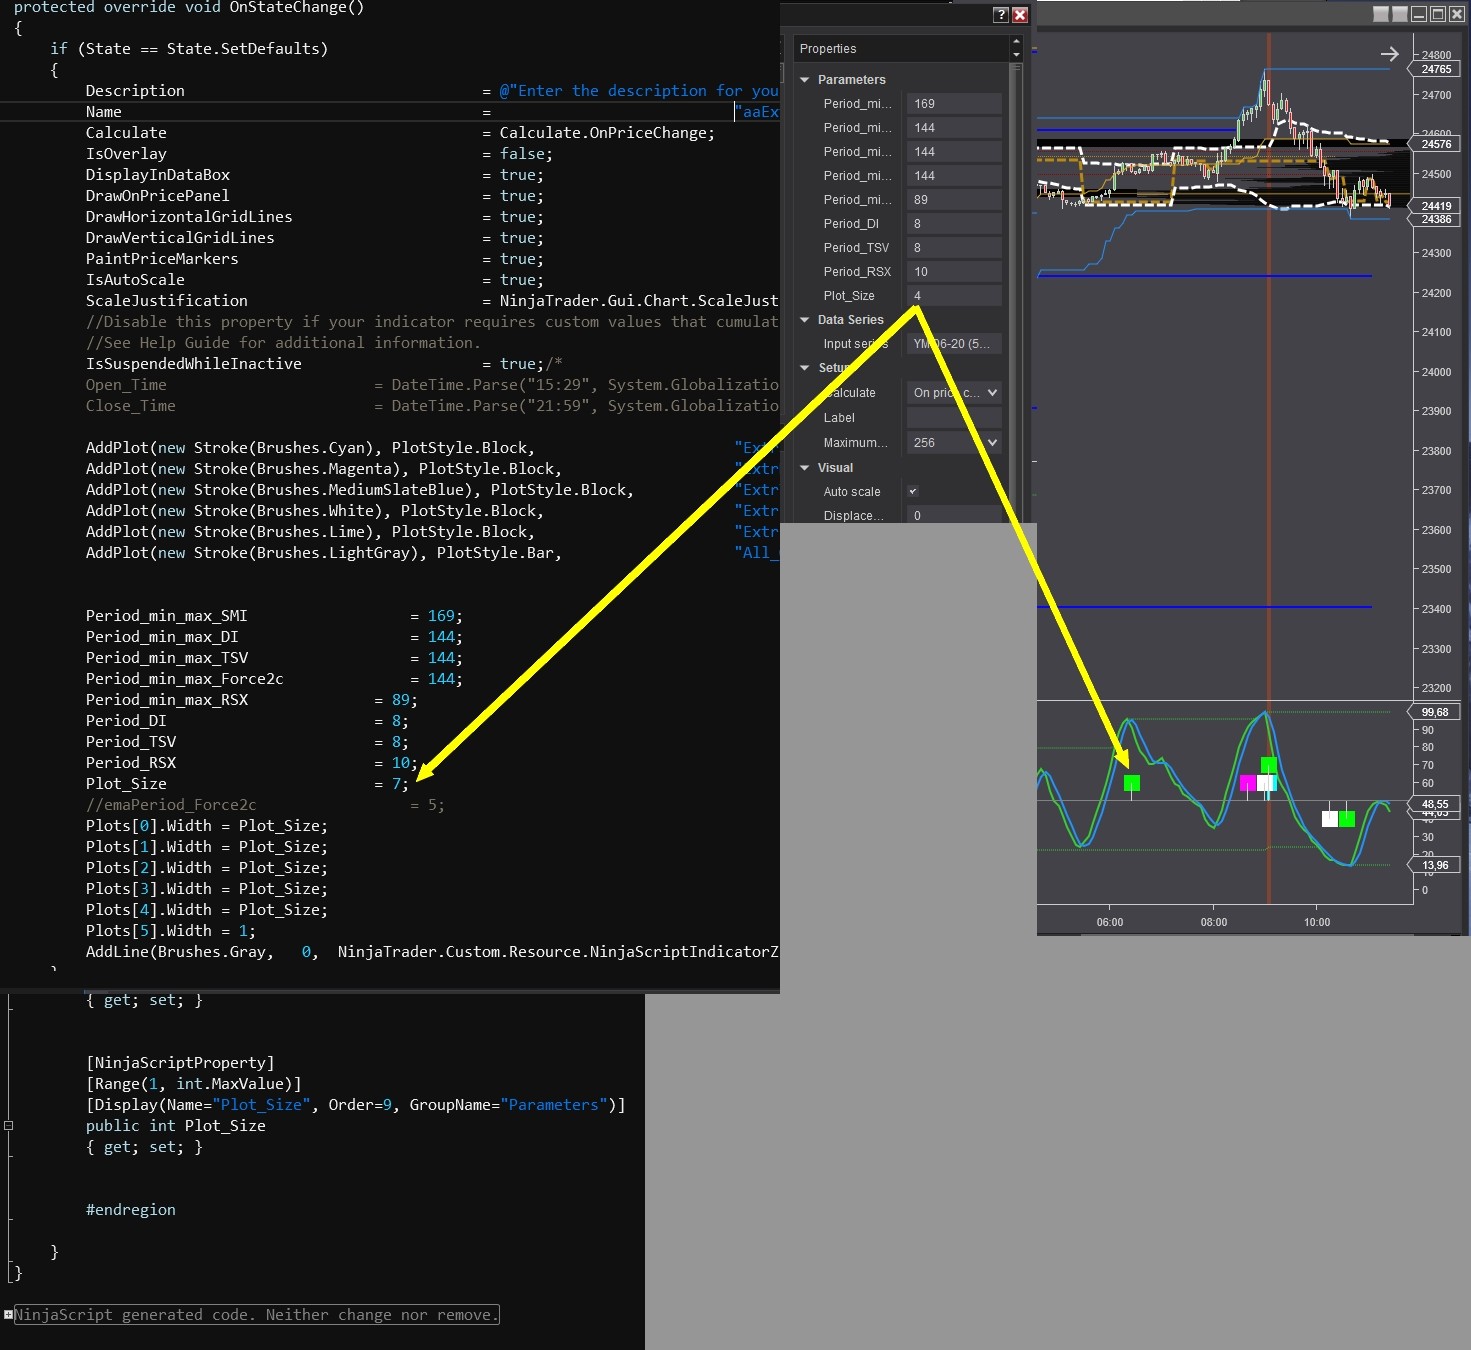Click the 'Open_Time' commented code line

(431, 385)
